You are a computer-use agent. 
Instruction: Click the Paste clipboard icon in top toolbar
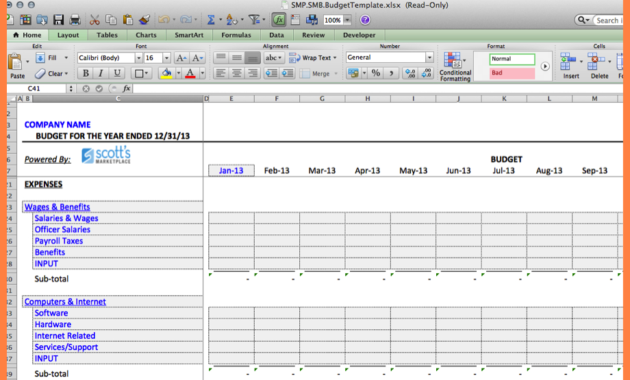(x=128, y=20)
